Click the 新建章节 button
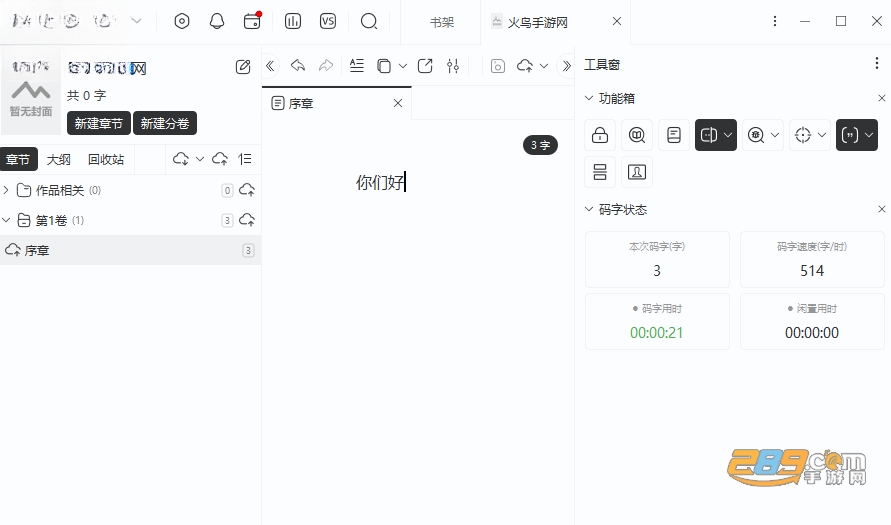 tap(98, 123)
